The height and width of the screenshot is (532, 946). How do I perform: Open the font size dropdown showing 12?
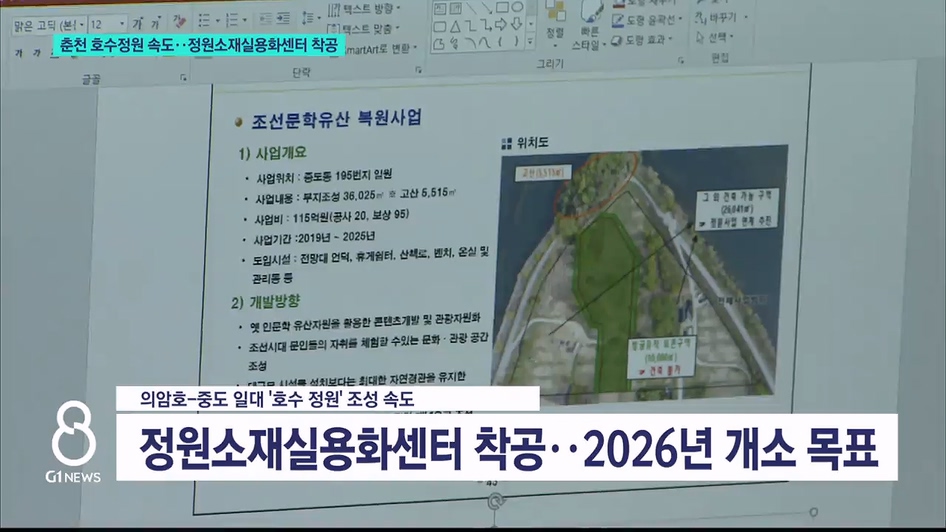[x=107, y=22]
